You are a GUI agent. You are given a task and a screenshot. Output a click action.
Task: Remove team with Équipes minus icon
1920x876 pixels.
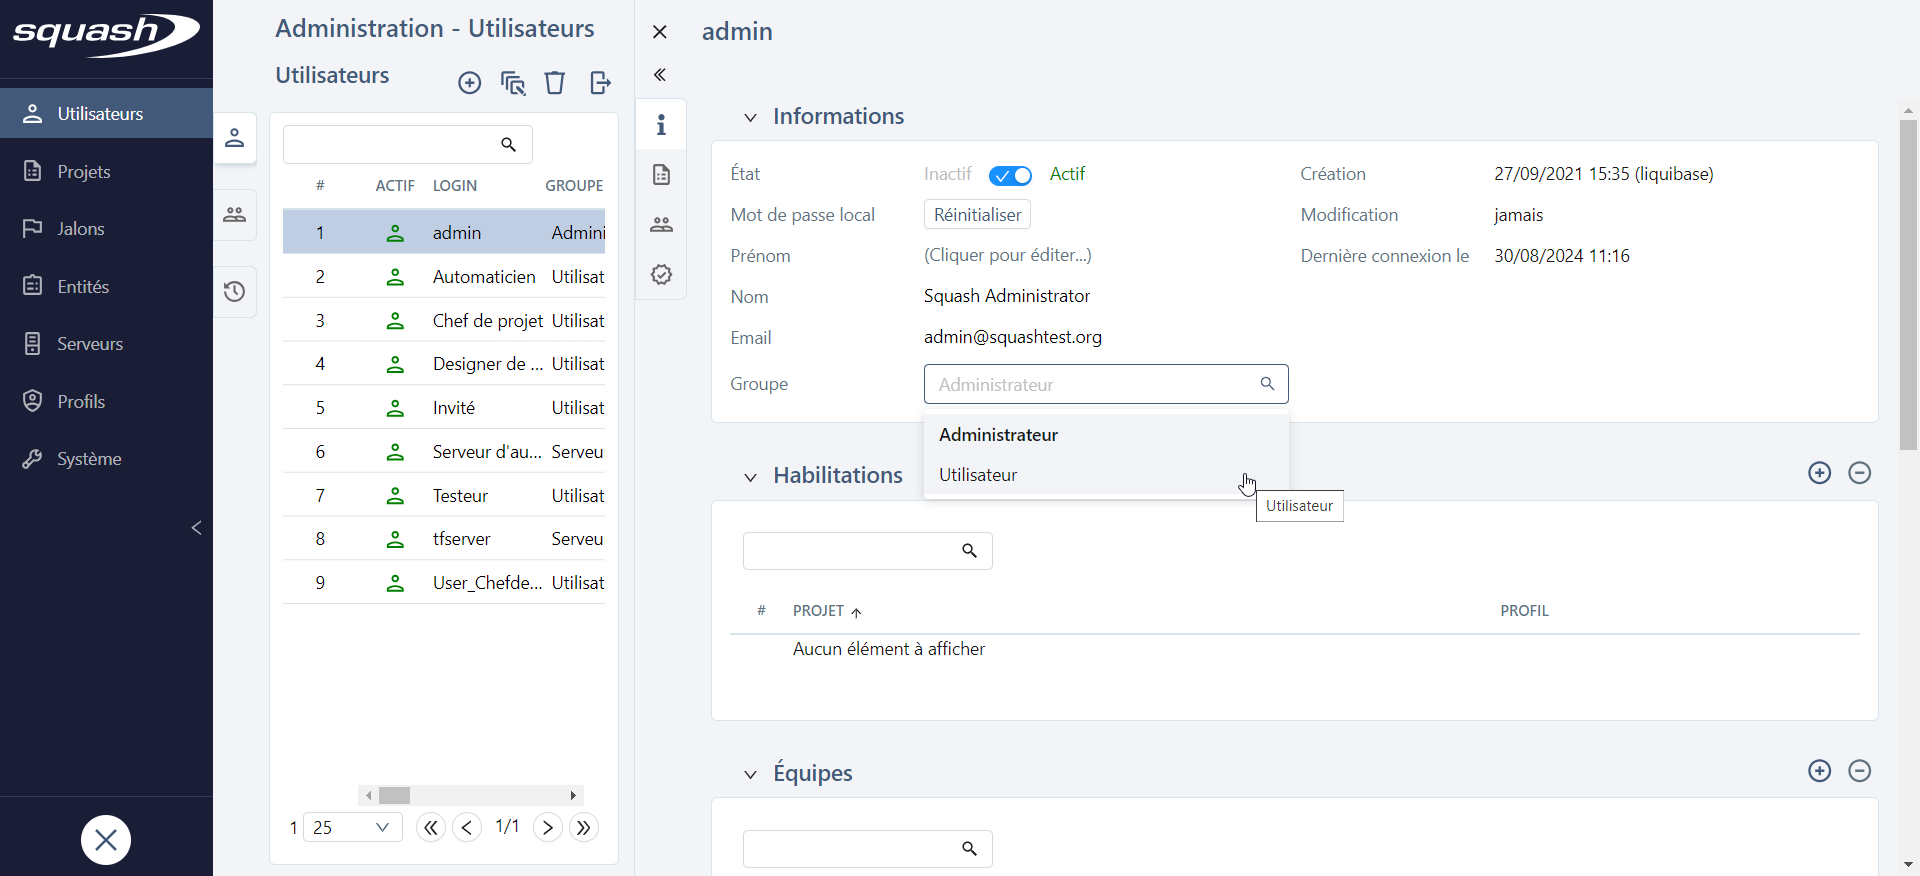click(1860, 771)
